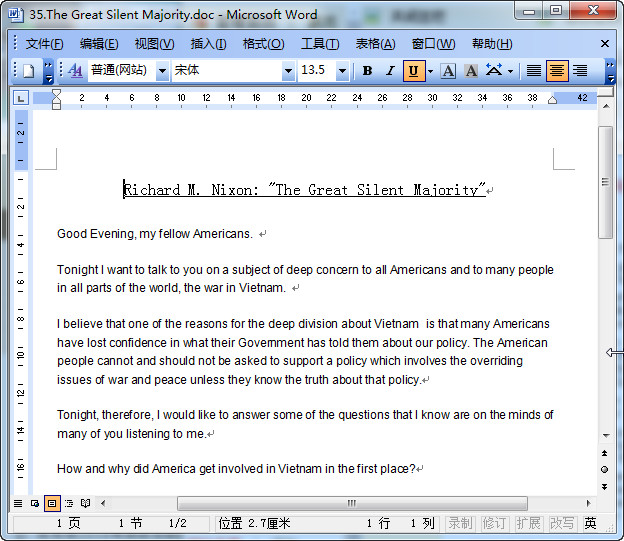Set Justify paragraph alignment

click(534, 71)
